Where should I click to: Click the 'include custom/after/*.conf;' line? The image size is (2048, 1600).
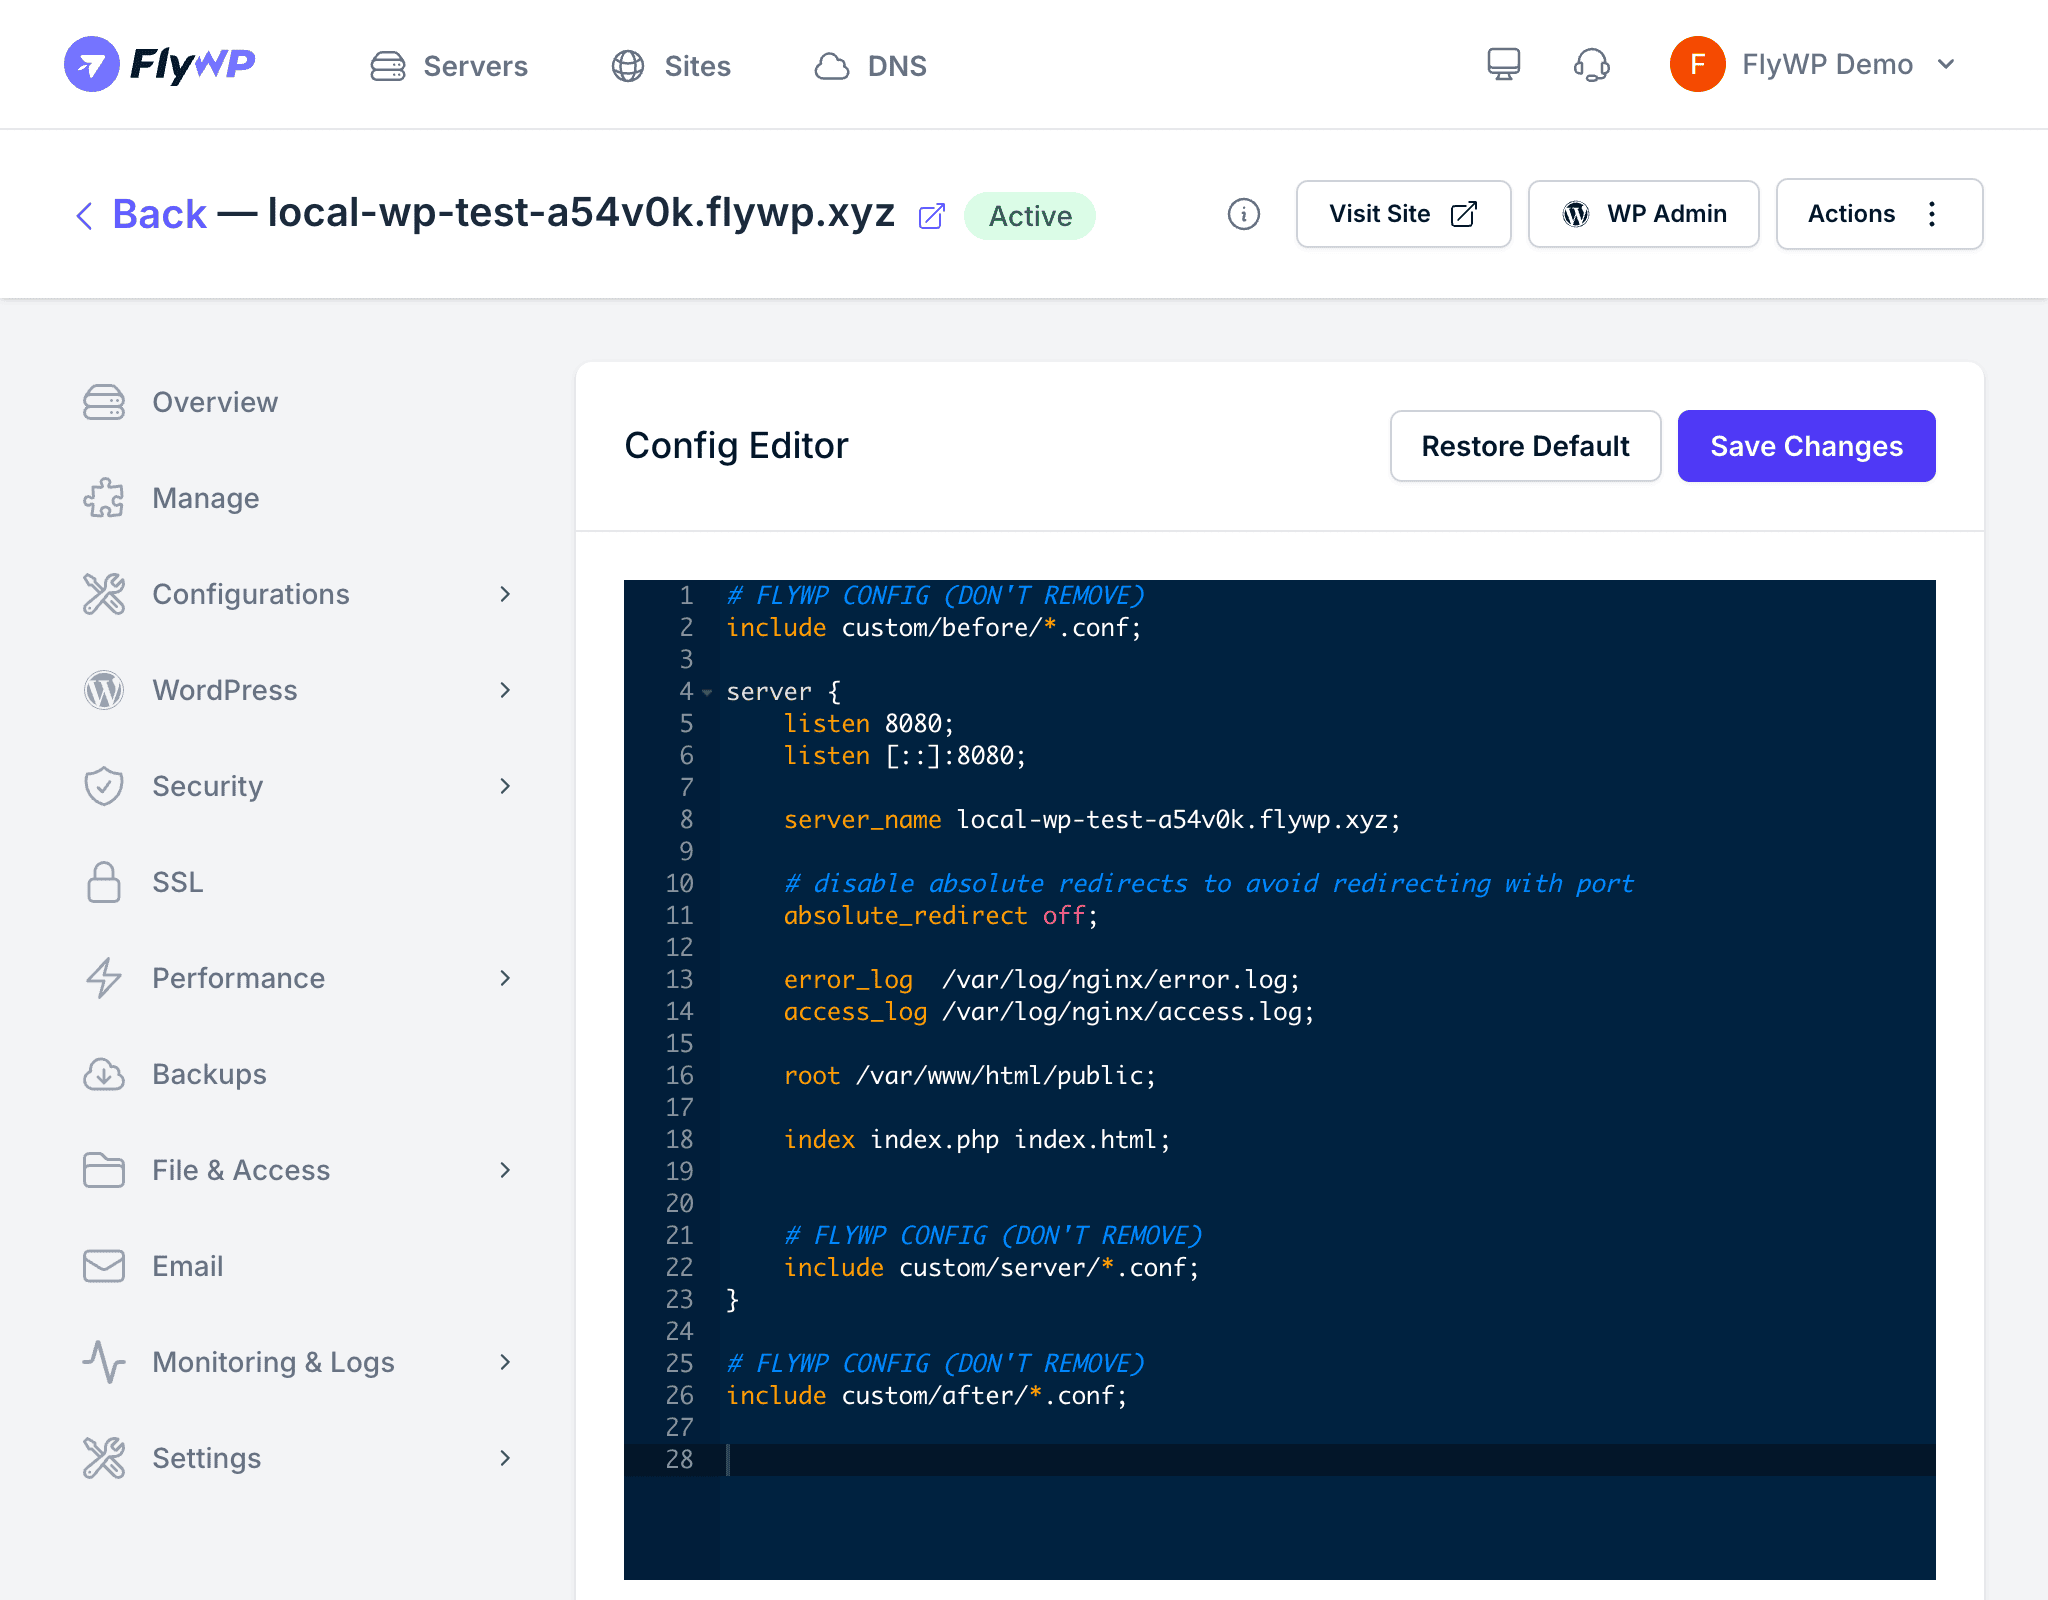point(927,1396)
